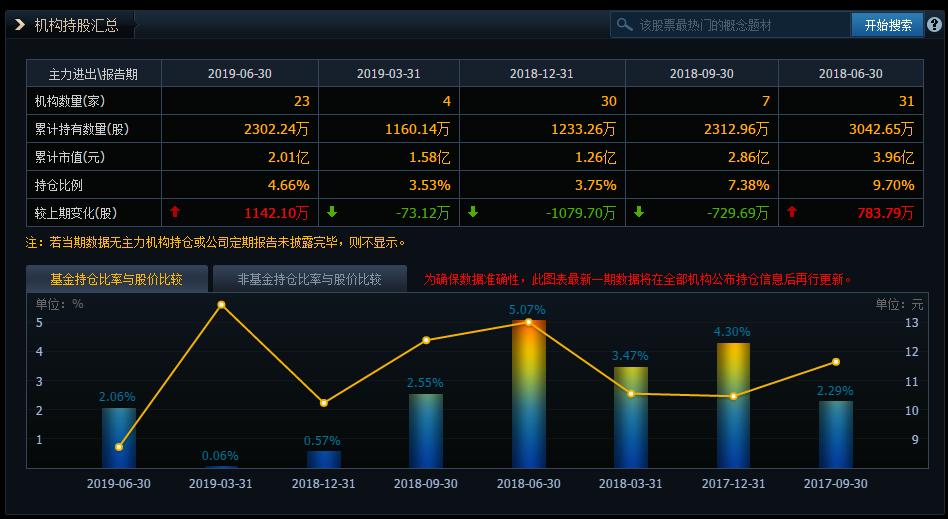
Task: Click the 2.29% bar for 2017-09-30
Action: (x=836, y=434)
